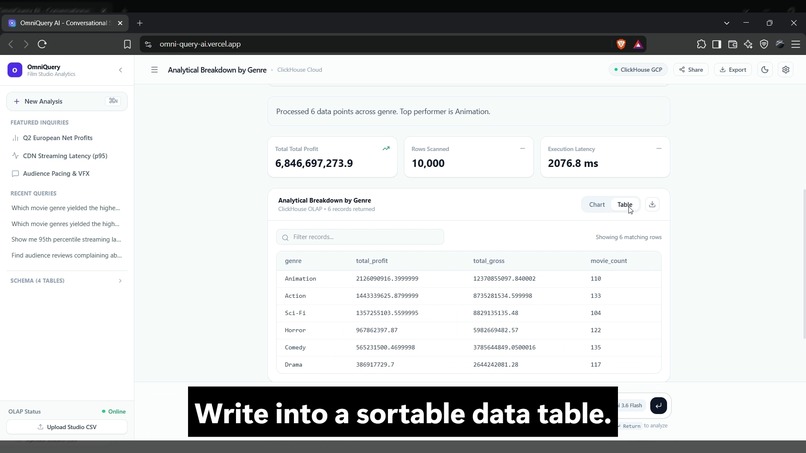Open the browser main menu icon

796,44
